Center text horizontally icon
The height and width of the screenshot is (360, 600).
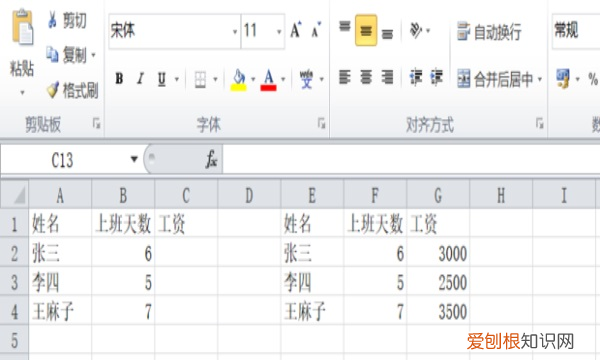pos(366,77)
